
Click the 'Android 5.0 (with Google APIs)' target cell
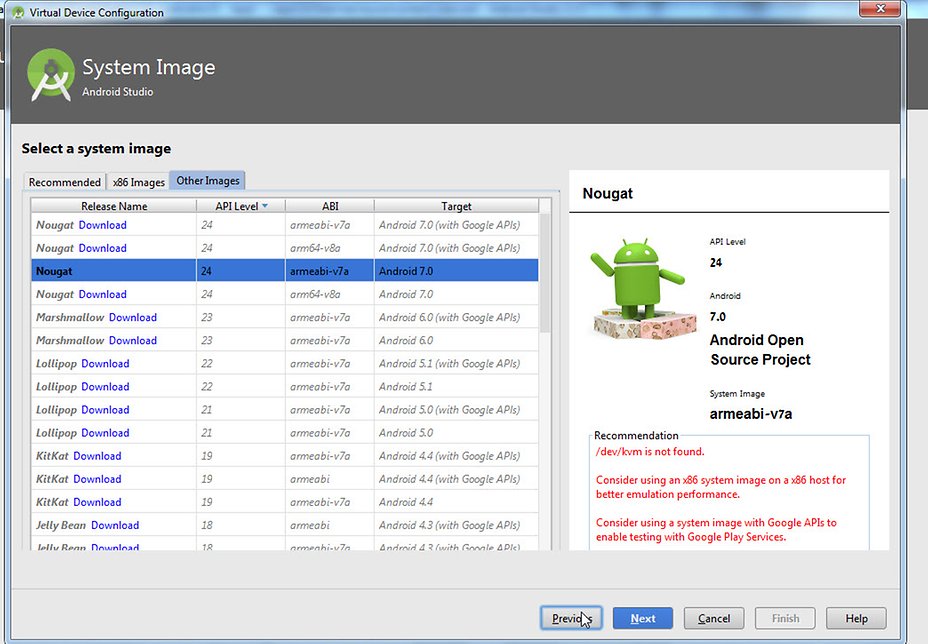(x=456, y=410)
